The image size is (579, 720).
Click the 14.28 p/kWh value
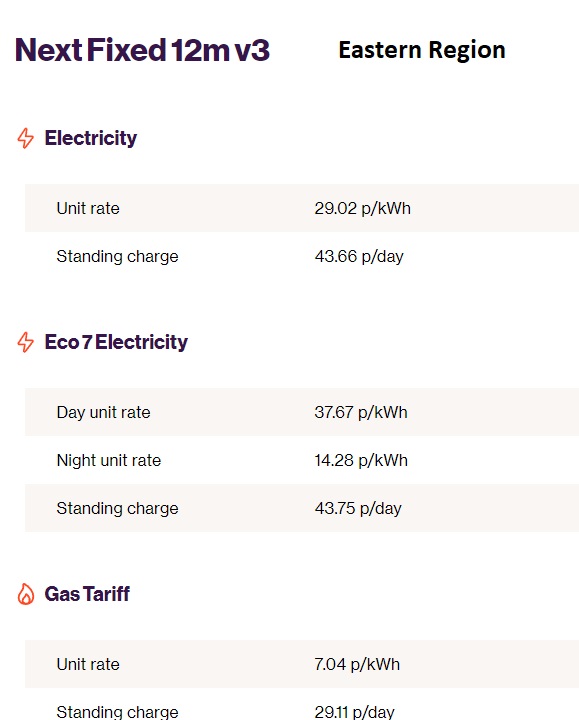(x=361, y=460)
